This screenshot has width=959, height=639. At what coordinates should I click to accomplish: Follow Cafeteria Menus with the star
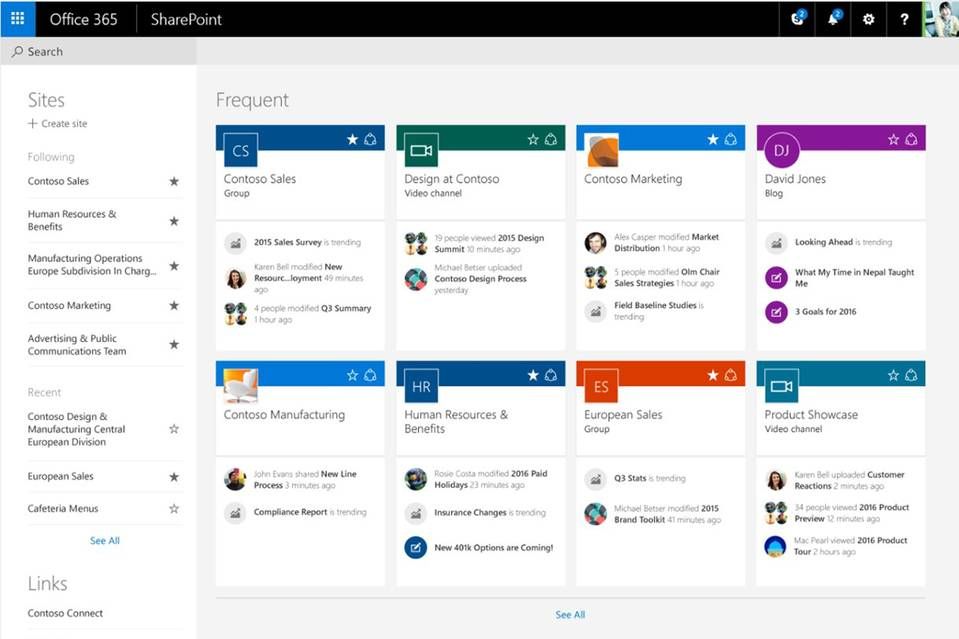coord(174,508)
